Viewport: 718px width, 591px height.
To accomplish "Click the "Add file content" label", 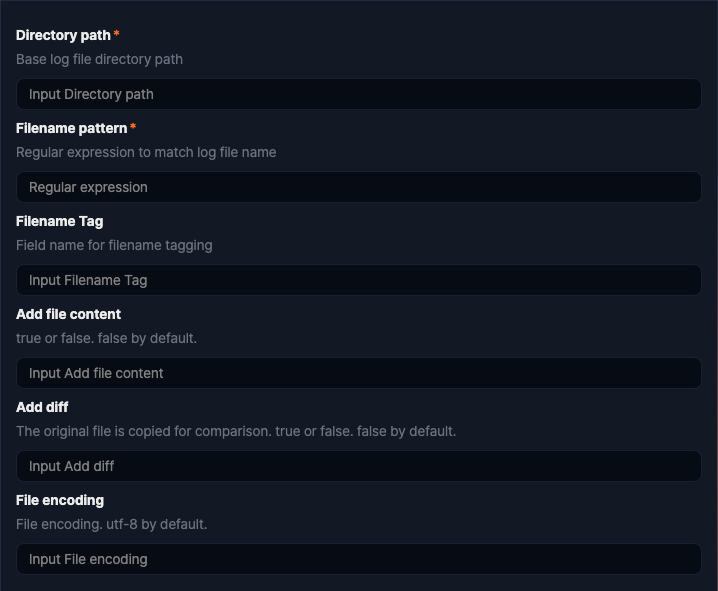I will tap(68, 314).
